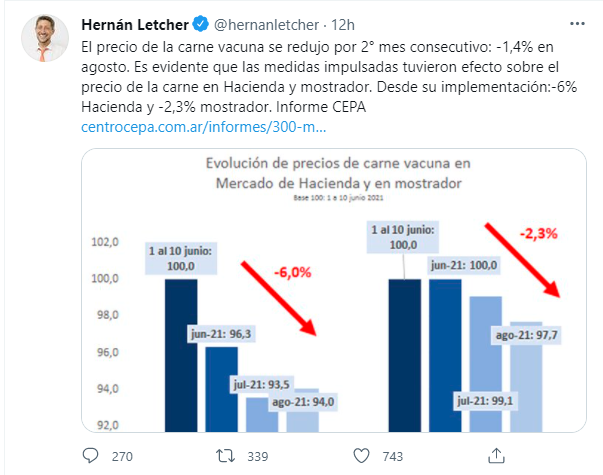
Task: Open the @hernanletcher handle link
Action: tap(266, 25)
